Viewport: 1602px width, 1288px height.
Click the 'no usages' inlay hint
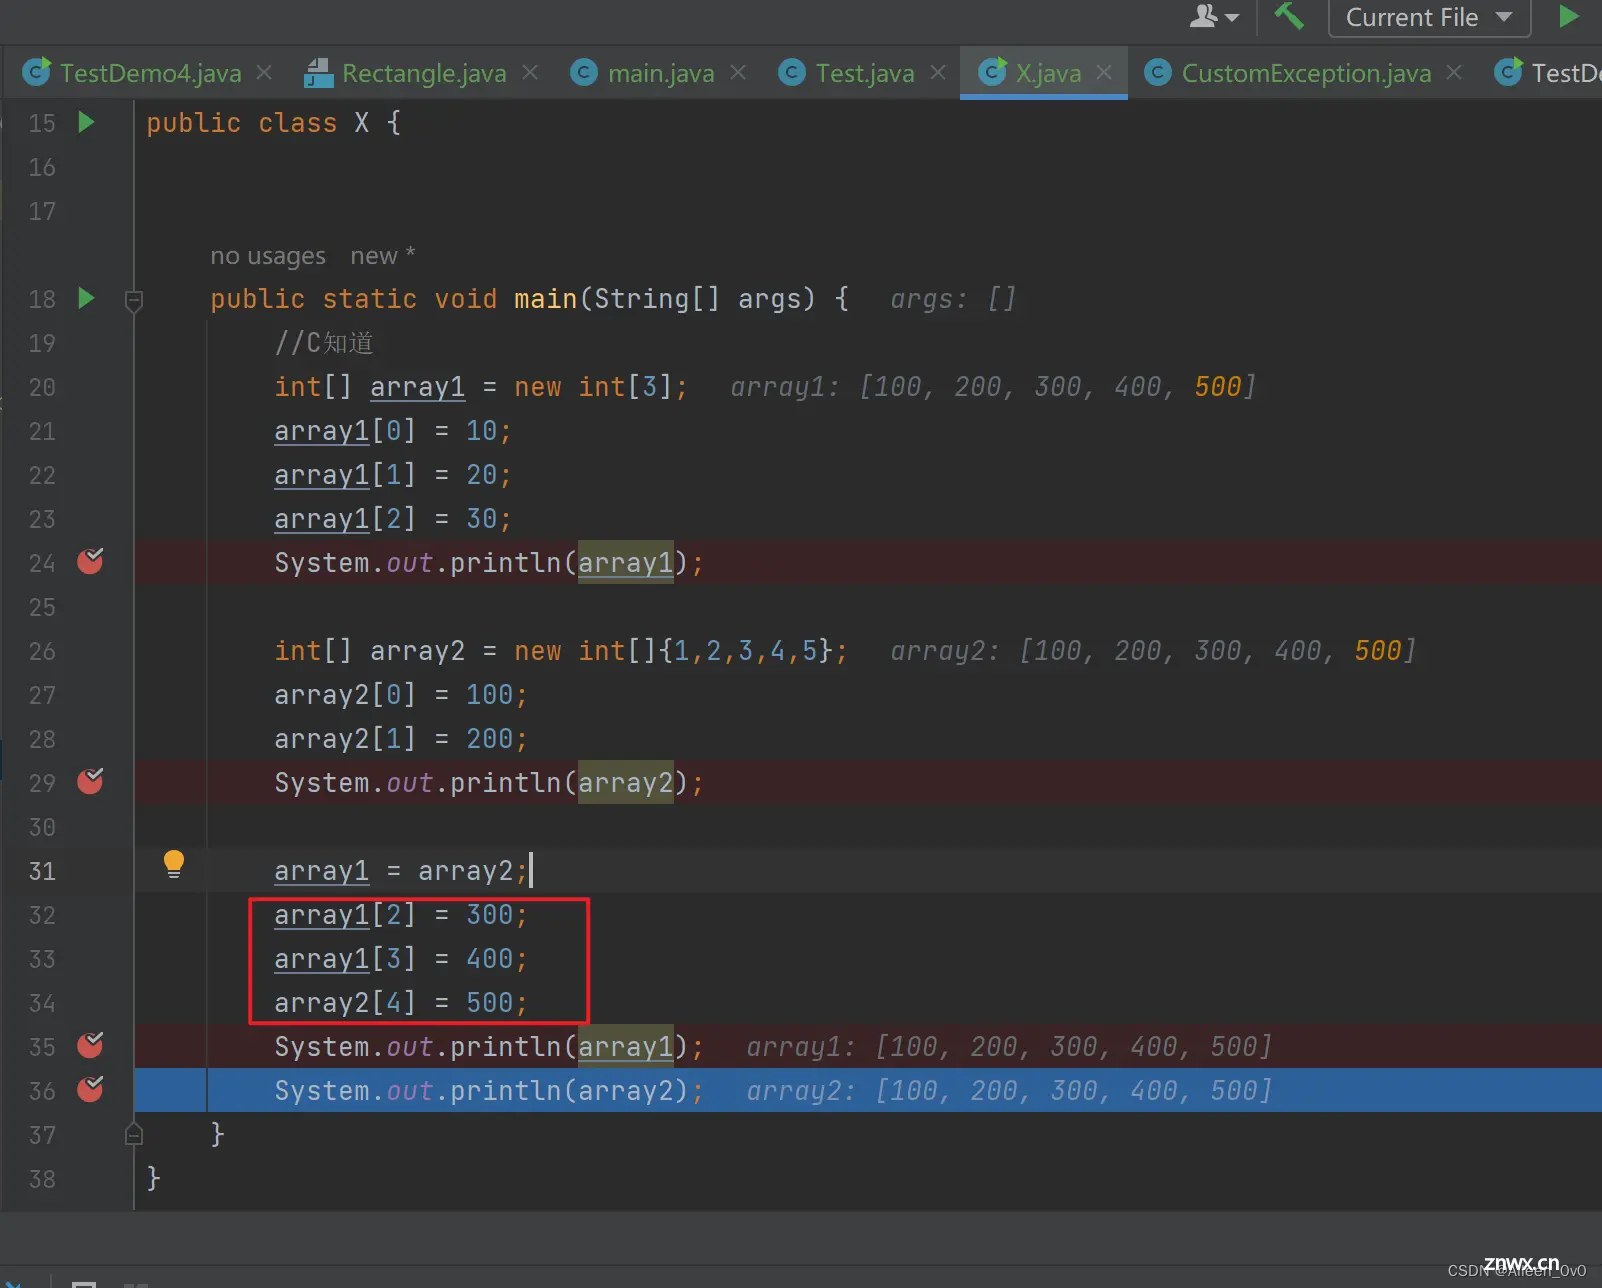pos(268,256)
